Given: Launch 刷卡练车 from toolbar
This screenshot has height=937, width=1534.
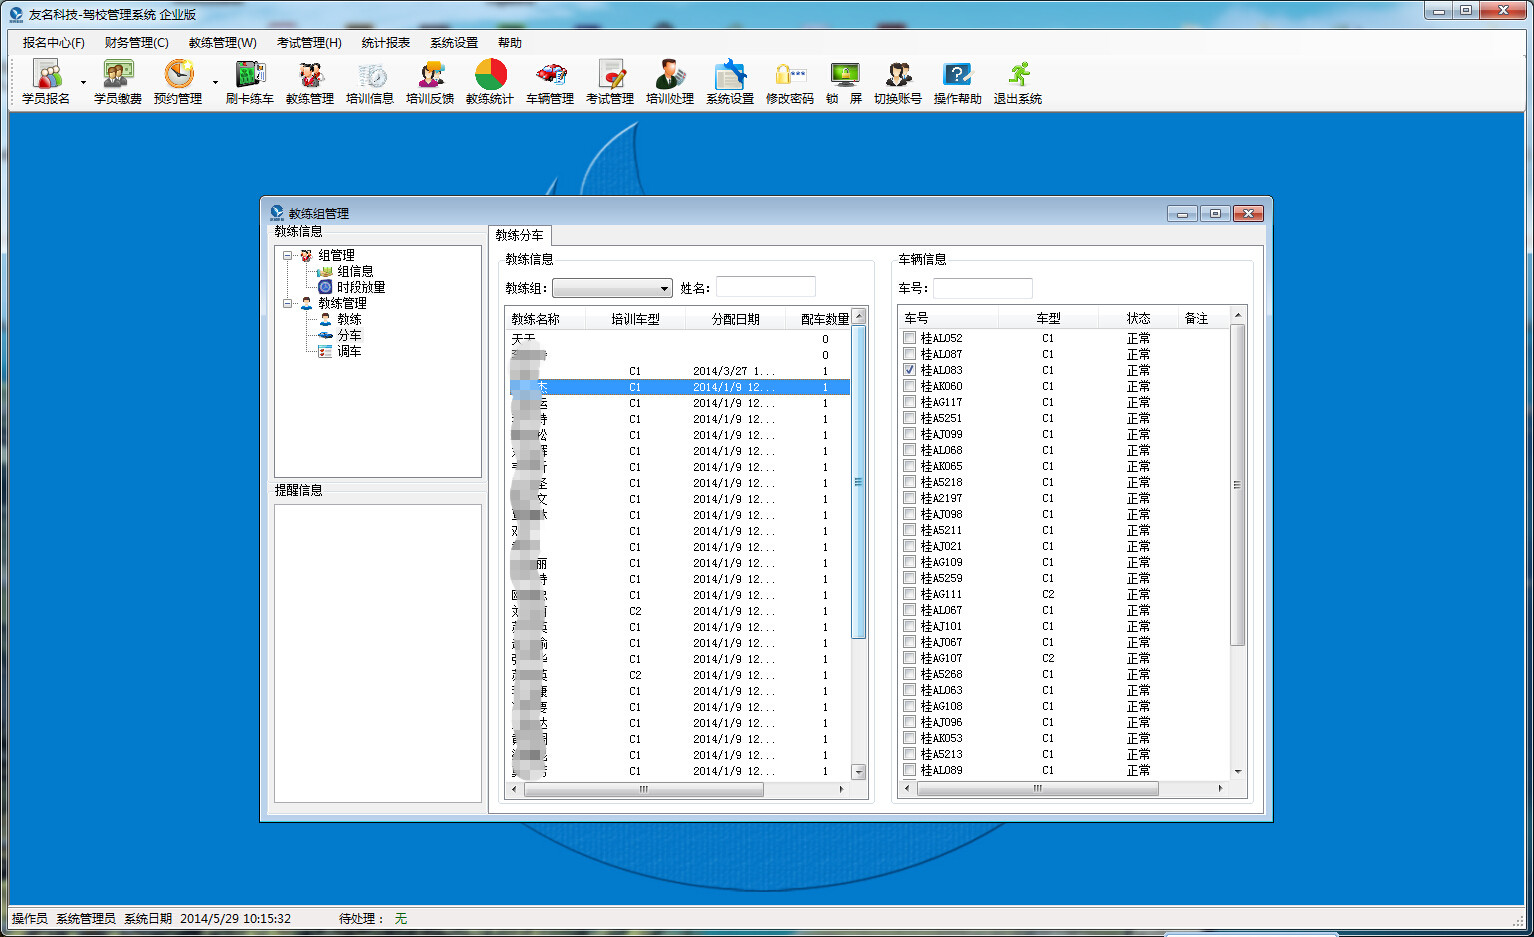Looking at the screenshot, I should coord(250,82).
